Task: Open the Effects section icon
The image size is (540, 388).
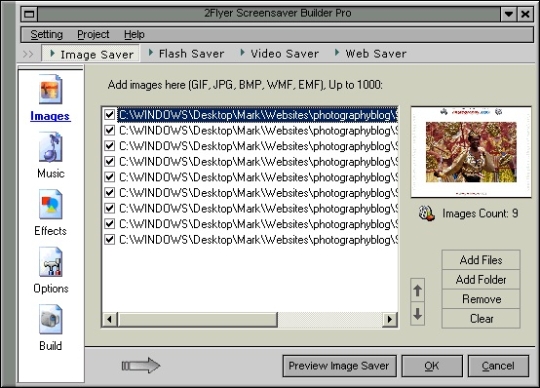Action: [x=50, y=205]
